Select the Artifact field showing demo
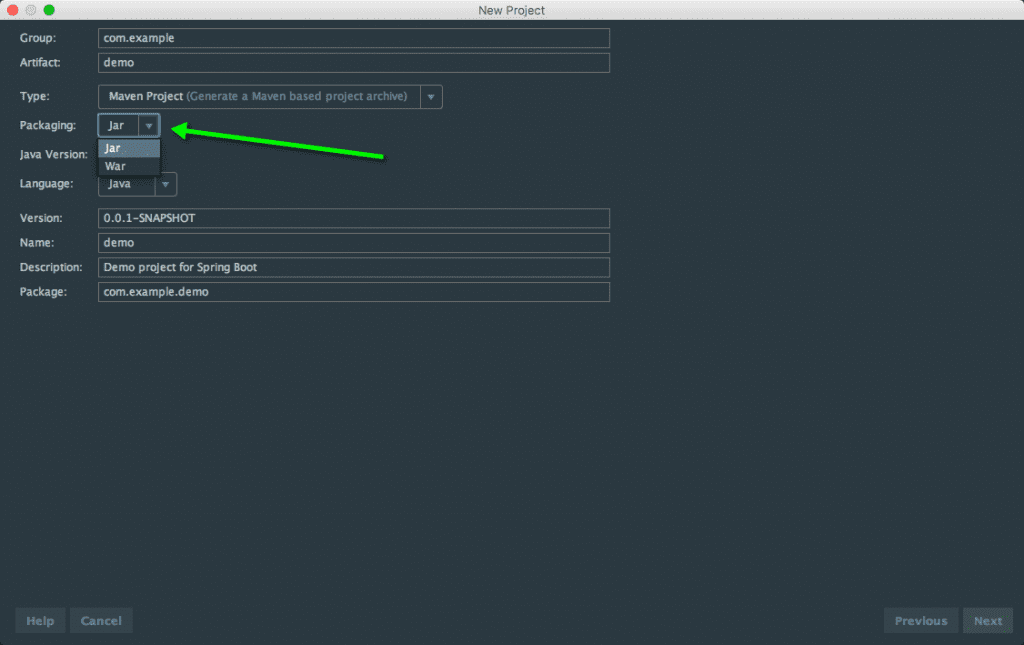Screen dimensions: 1024x645 [x=353, y=62]
